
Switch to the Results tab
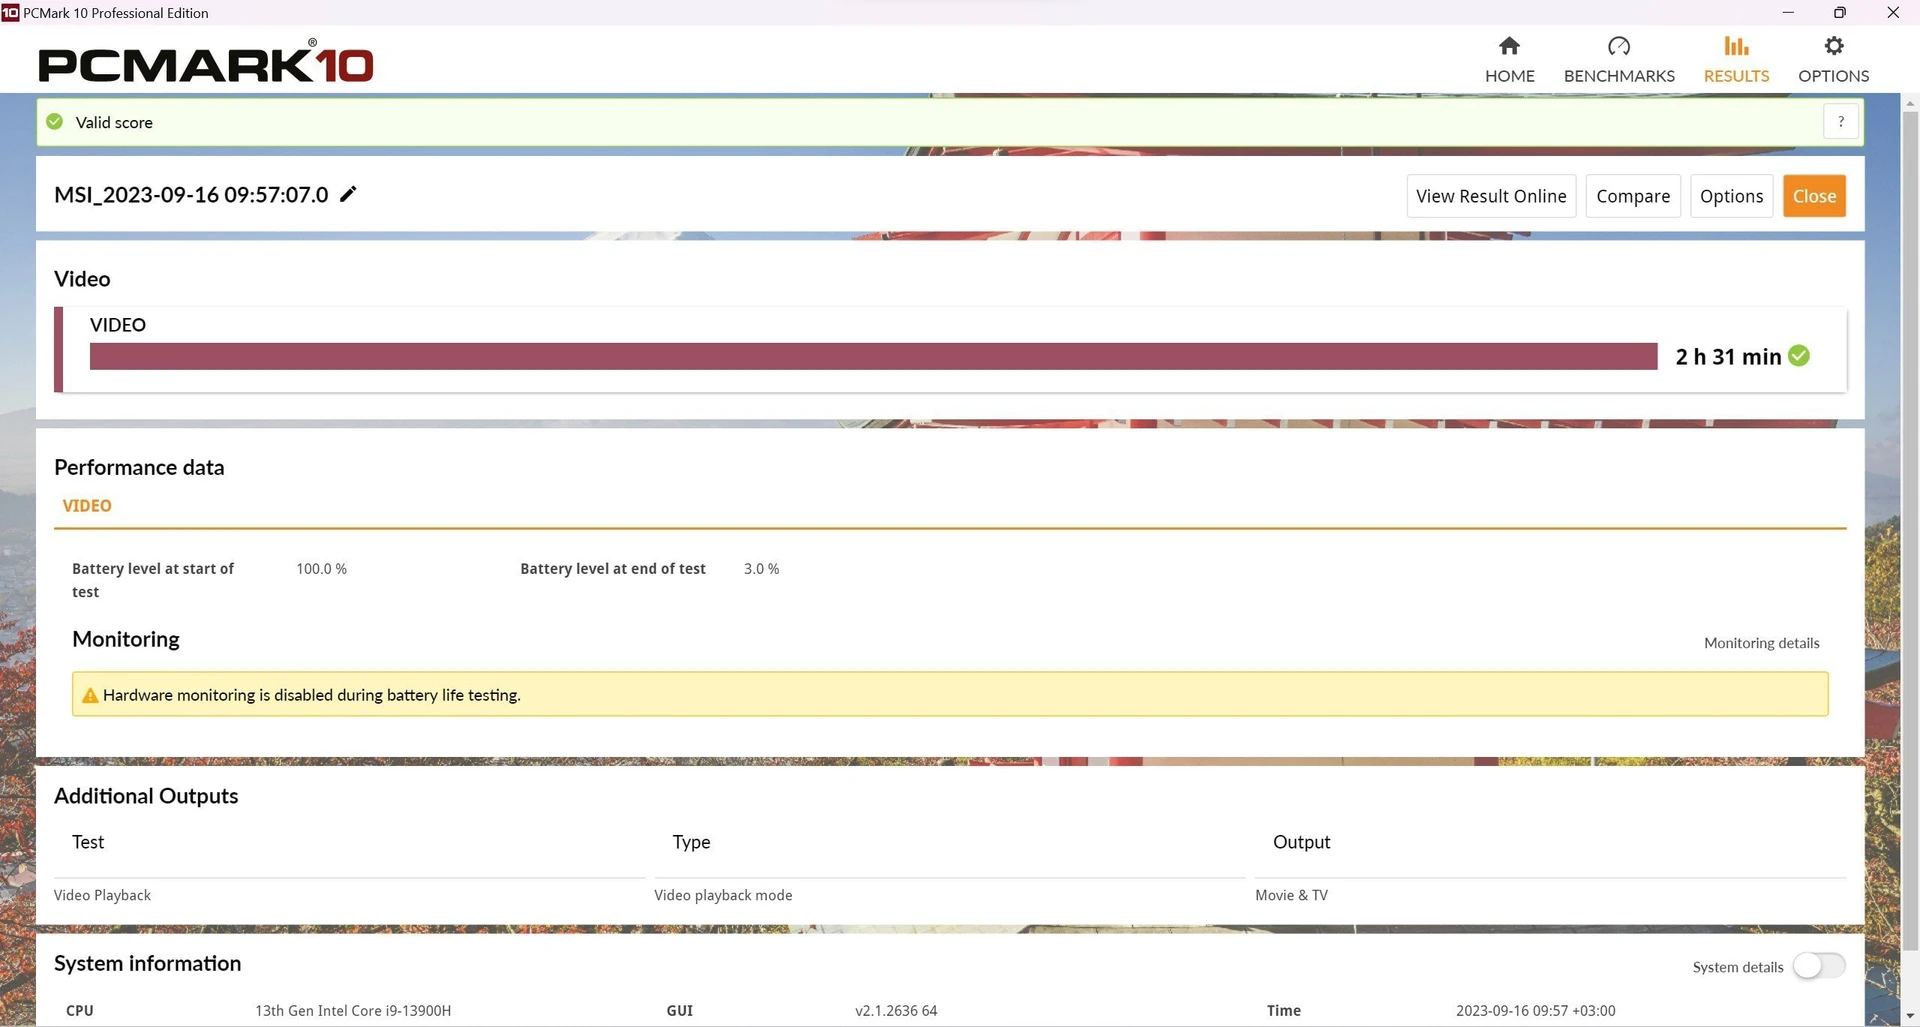(x=1736, y=60)
